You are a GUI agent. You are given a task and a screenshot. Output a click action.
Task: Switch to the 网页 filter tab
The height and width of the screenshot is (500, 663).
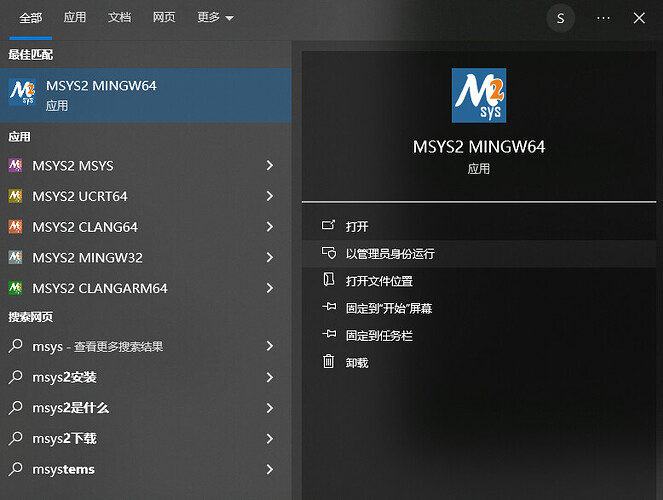164,18
